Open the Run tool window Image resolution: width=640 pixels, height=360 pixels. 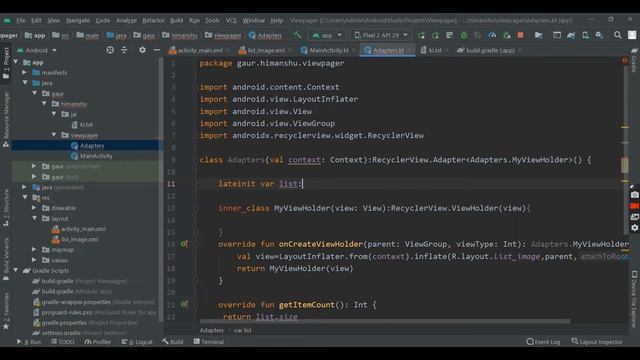[29, 342]
